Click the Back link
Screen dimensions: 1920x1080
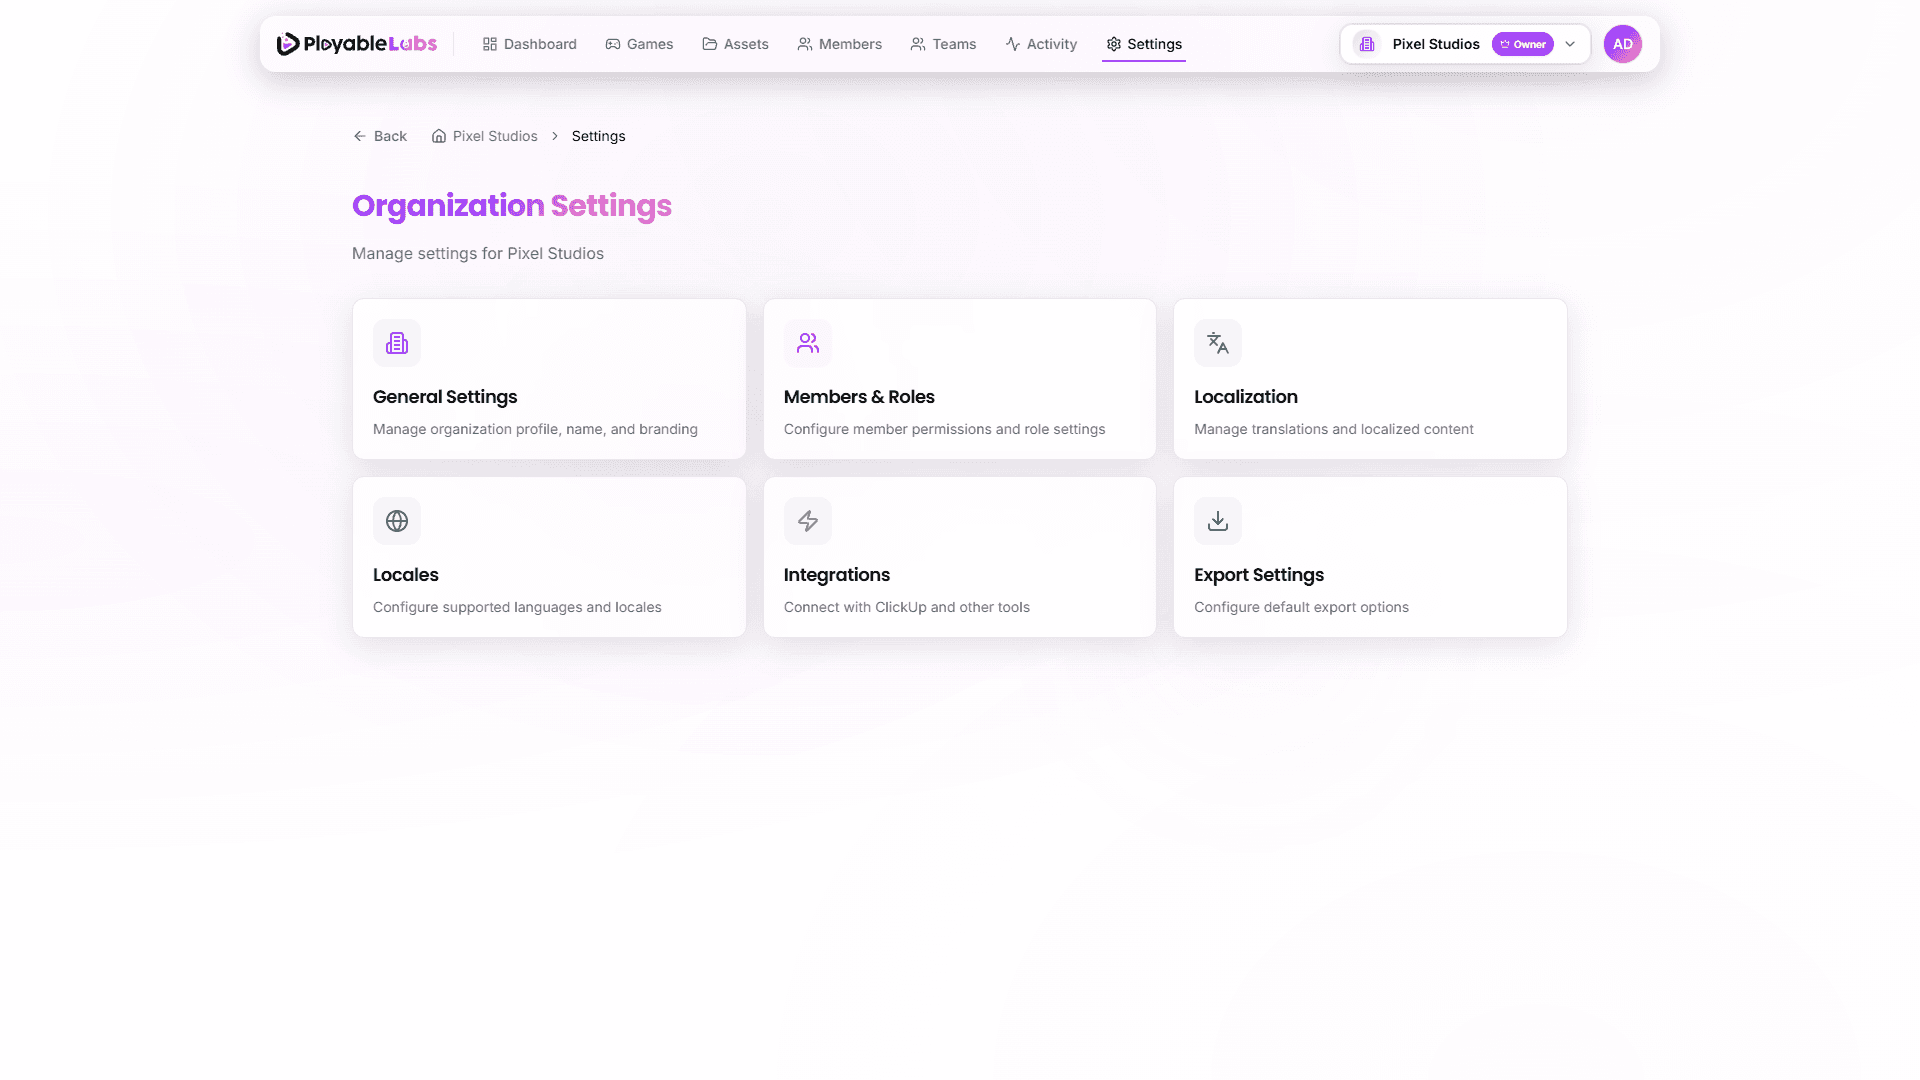380,135
